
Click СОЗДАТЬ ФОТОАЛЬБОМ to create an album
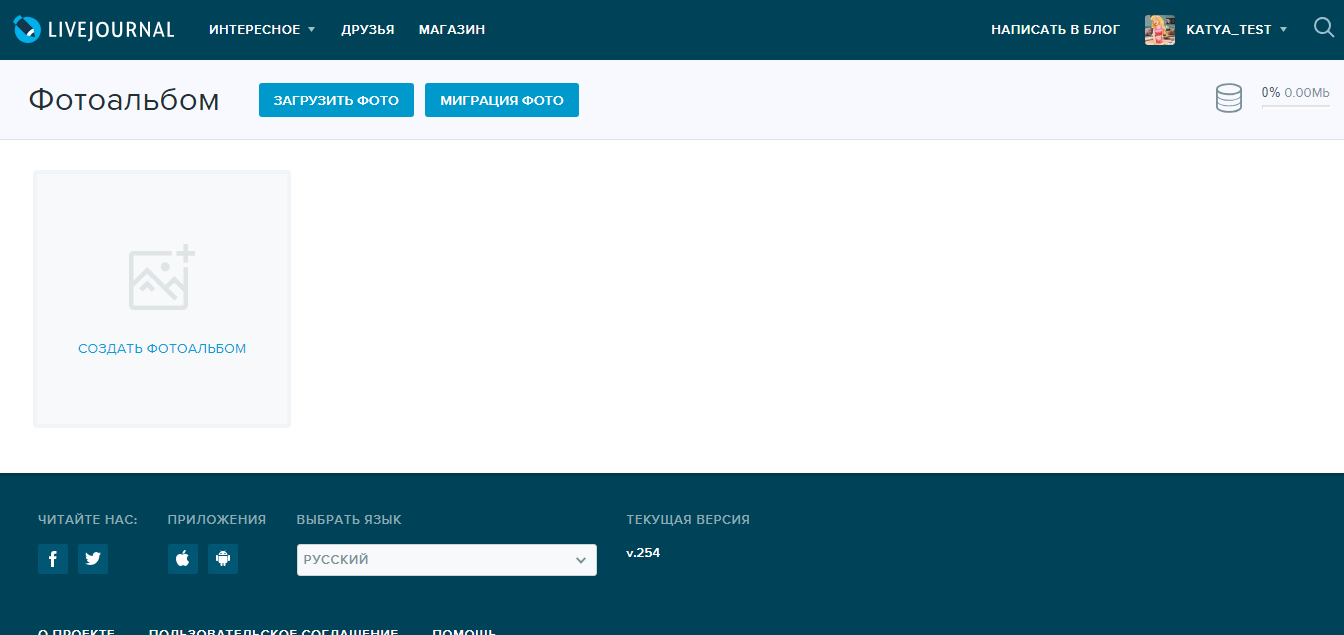161,348
